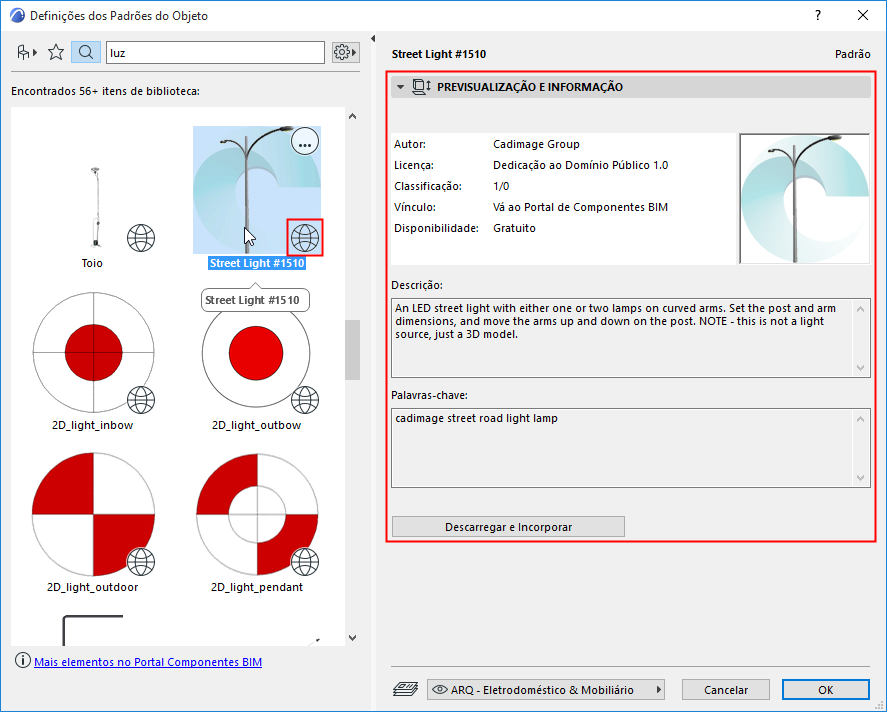This screenshot has width=887, height=712.
Task: Click the ARCHICAD icon in title bar
Action: (x=18, y=16)
